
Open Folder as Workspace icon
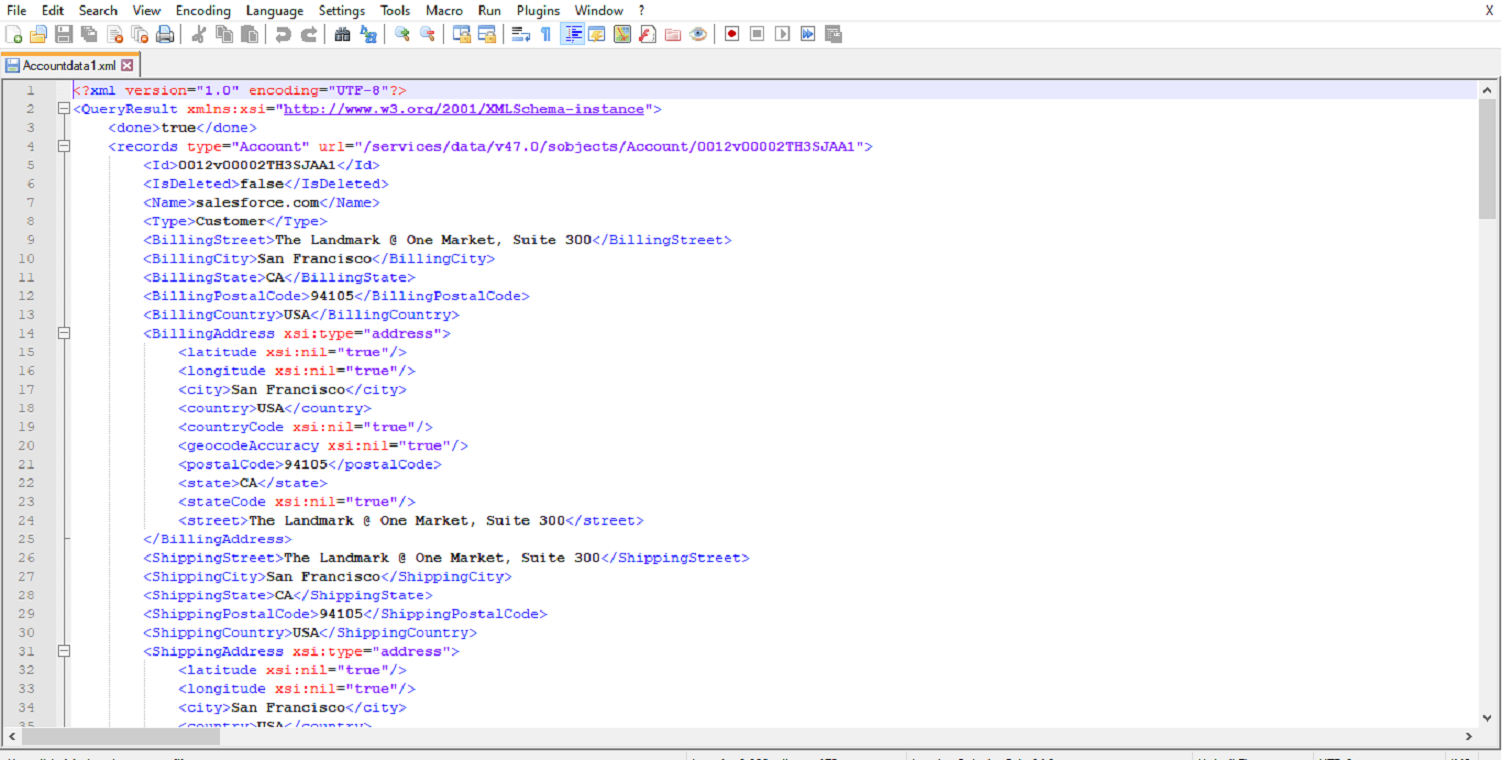click(672, 34)
